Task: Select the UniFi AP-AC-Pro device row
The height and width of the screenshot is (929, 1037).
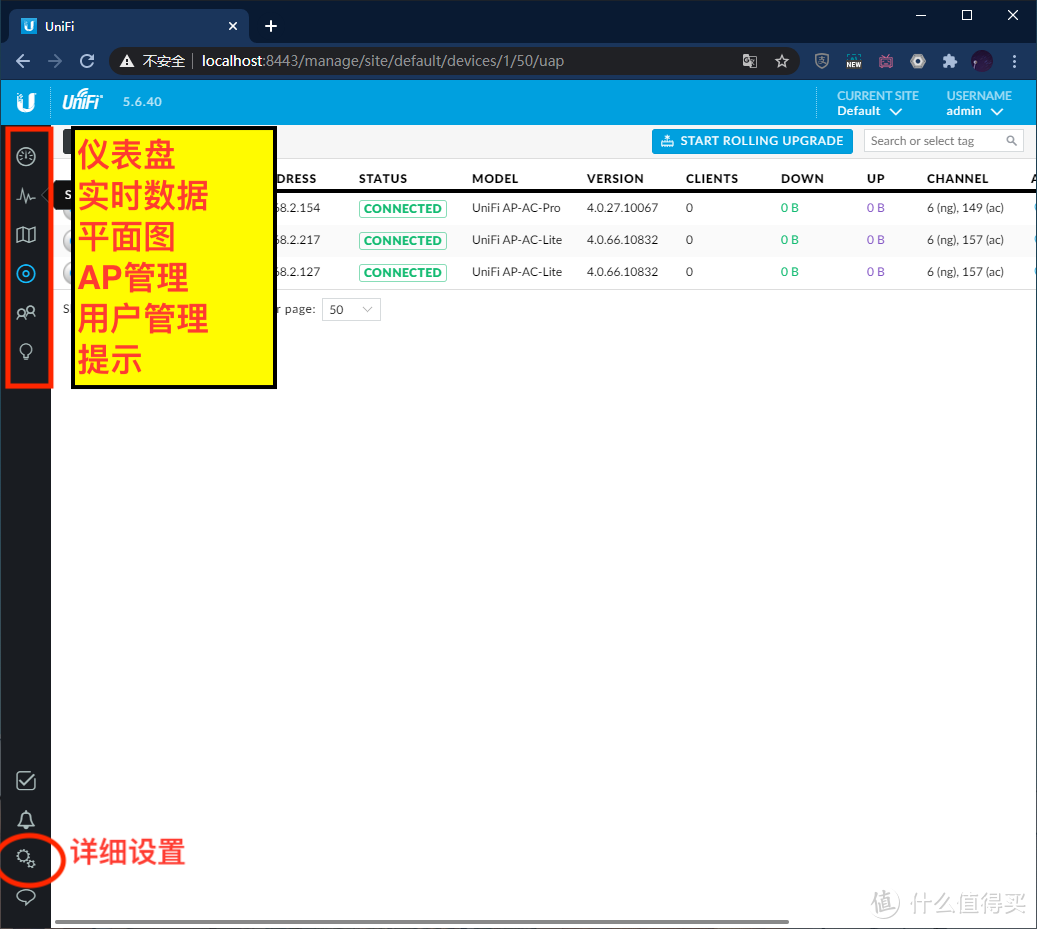Action: [x=544, y=208]
